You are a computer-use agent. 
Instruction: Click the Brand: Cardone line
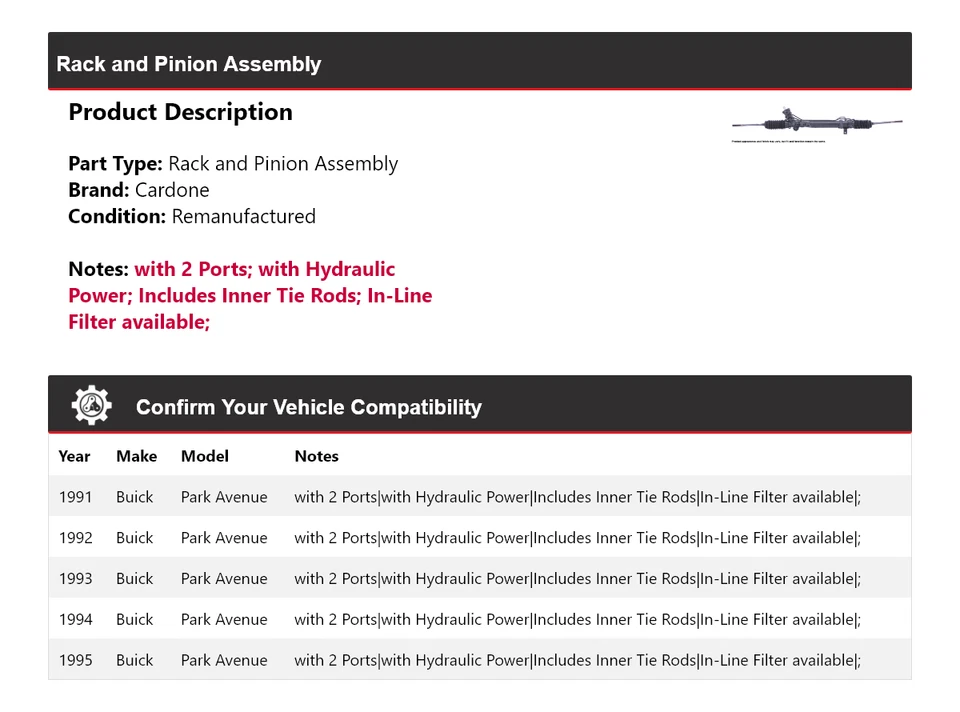point(139,190)
